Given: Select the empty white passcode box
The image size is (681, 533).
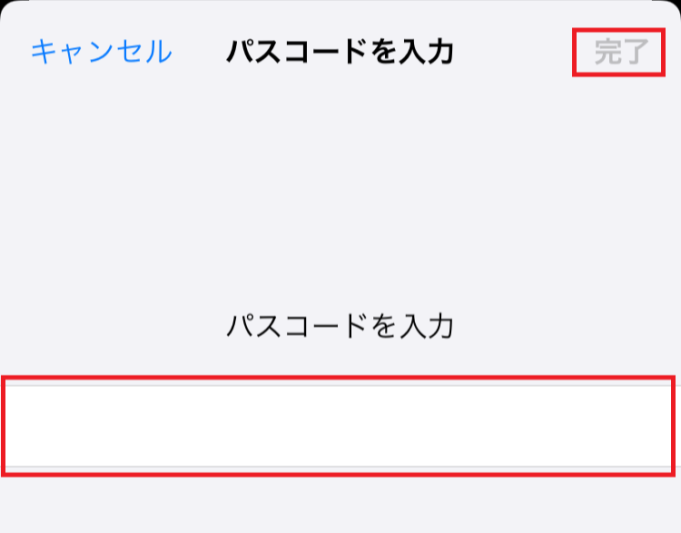Looking at the screenshot, I should click(338, 425).
